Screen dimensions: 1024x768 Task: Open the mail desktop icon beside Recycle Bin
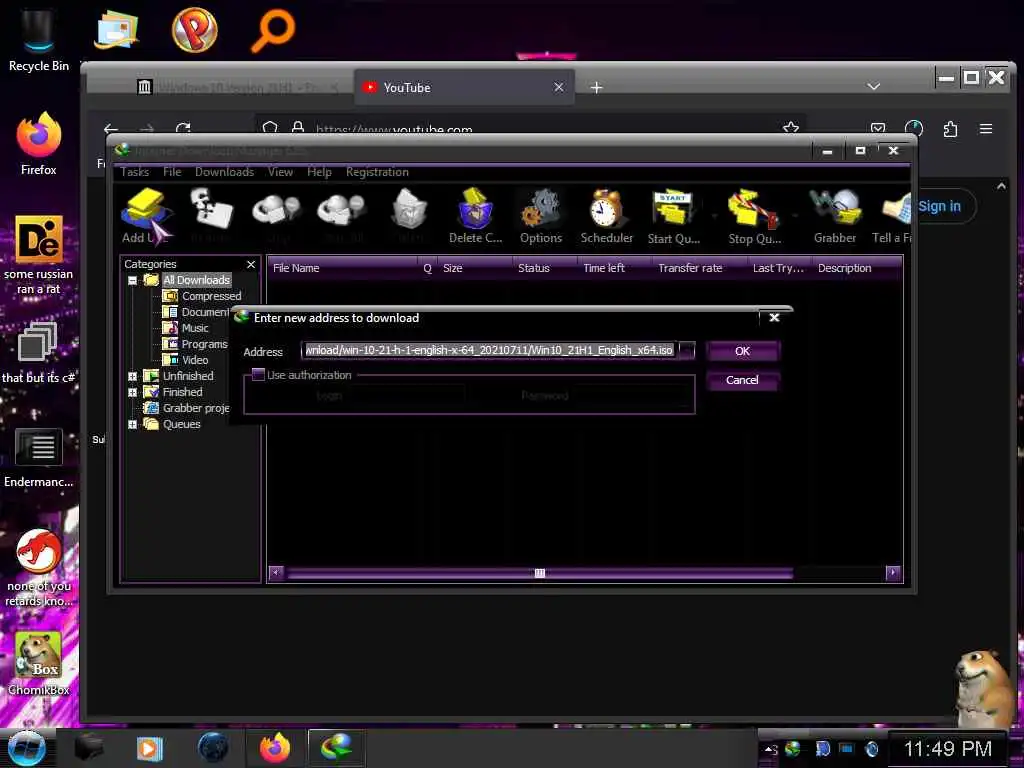coord(116,29)
